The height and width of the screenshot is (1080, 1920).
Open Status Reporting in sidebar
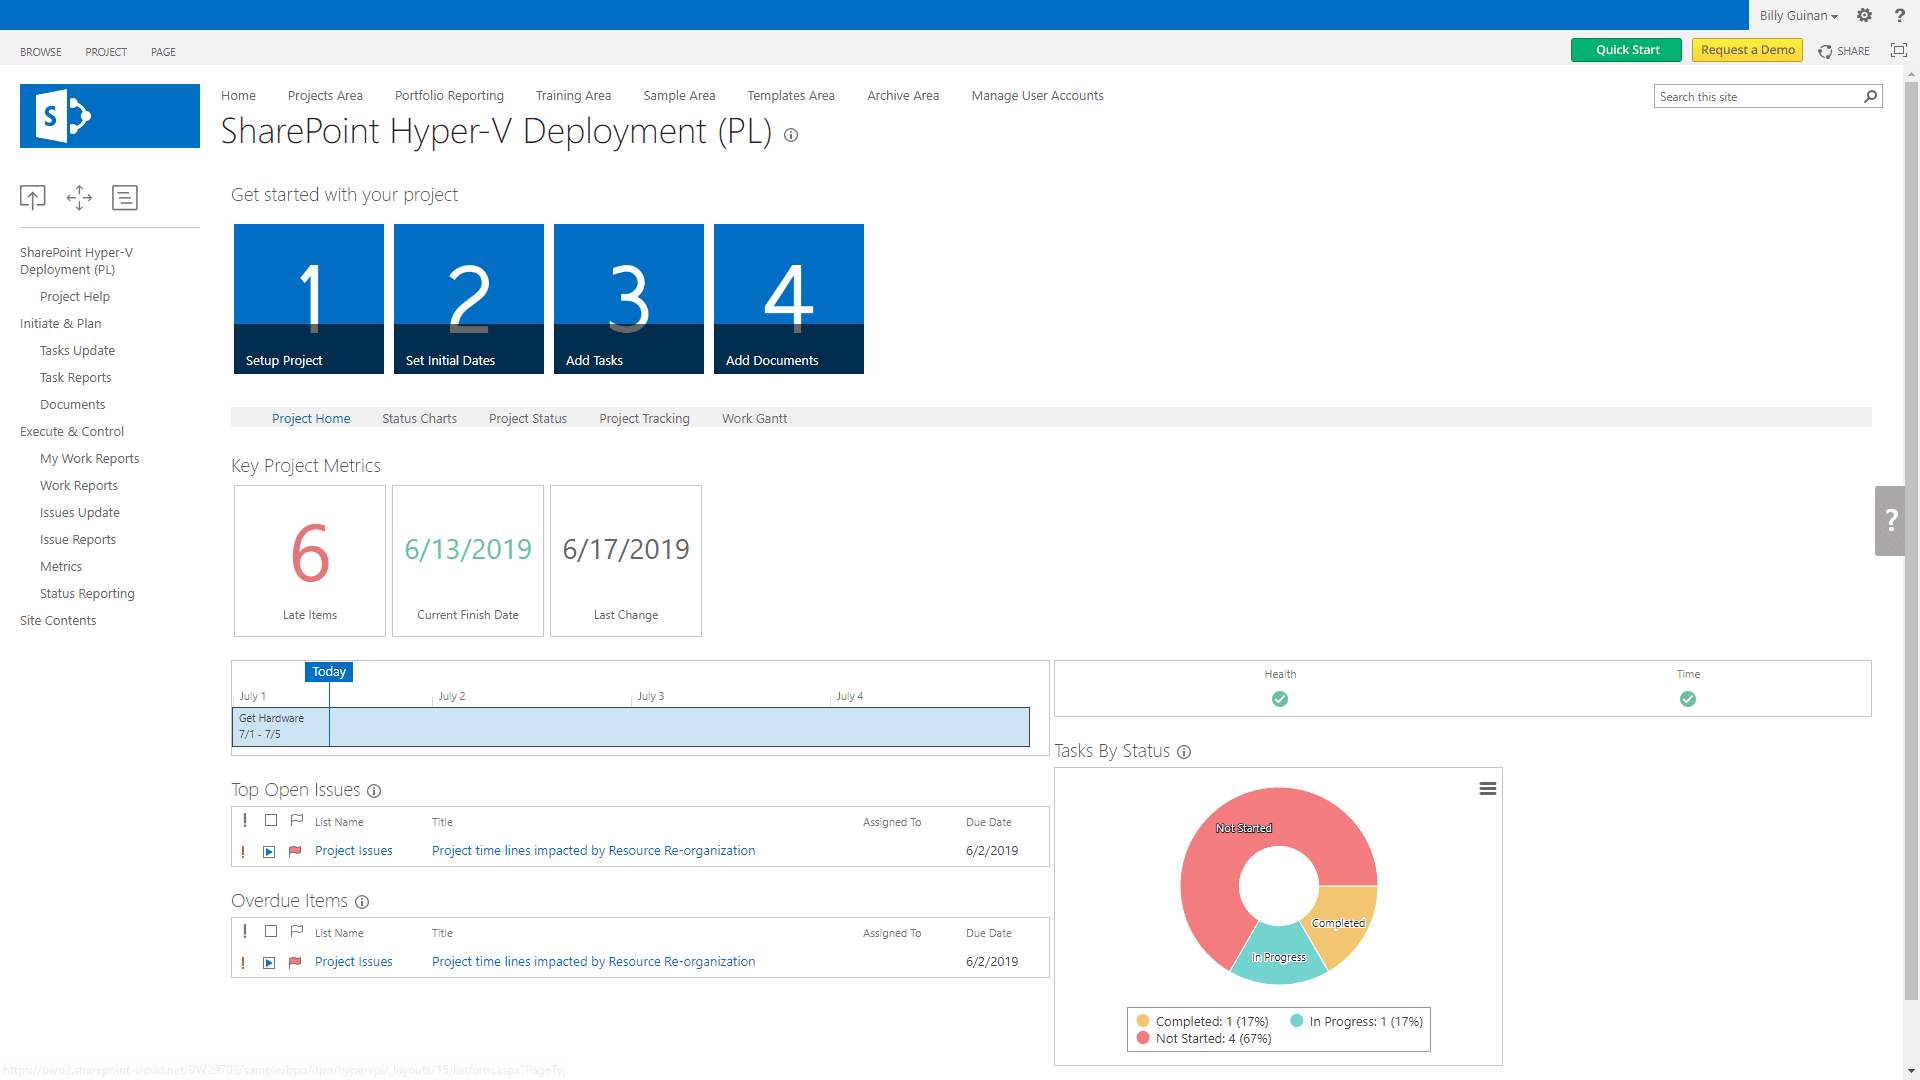click(87, 593)
